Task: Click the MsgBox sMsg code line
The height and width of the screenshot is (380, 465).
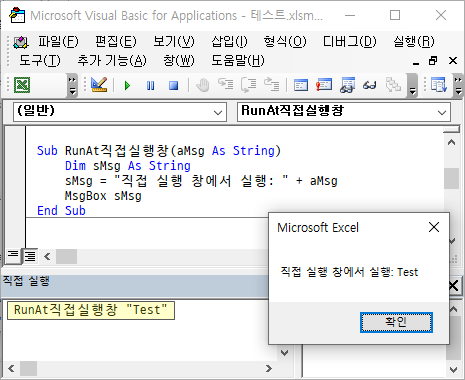Action: [103, 196]
